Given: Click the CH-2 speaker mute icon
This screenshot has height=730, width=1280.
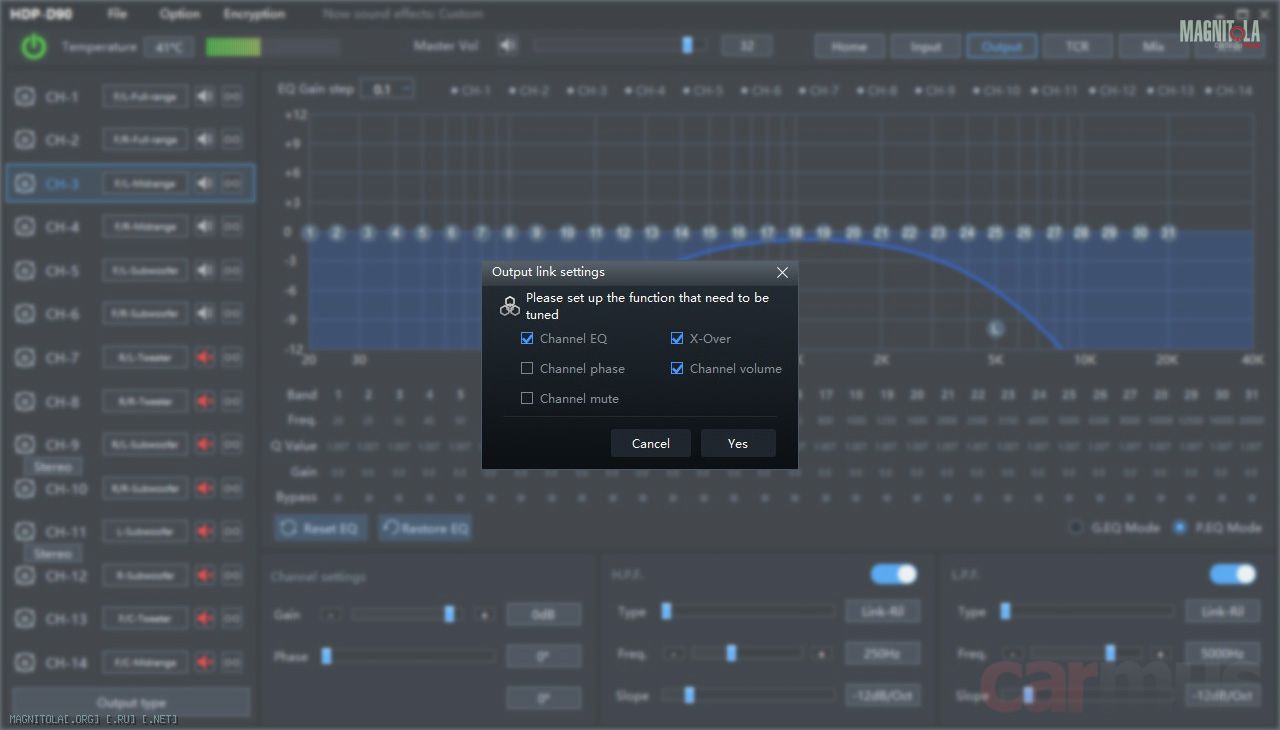Looking at the screenshot, I should click(205, 140).
